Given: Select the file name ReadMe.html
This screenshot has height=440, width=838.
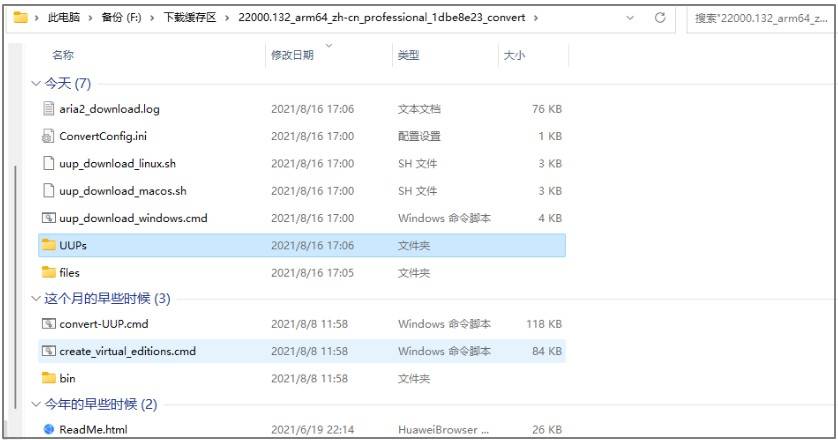Looking at the screenshot, I should [94, 429].
